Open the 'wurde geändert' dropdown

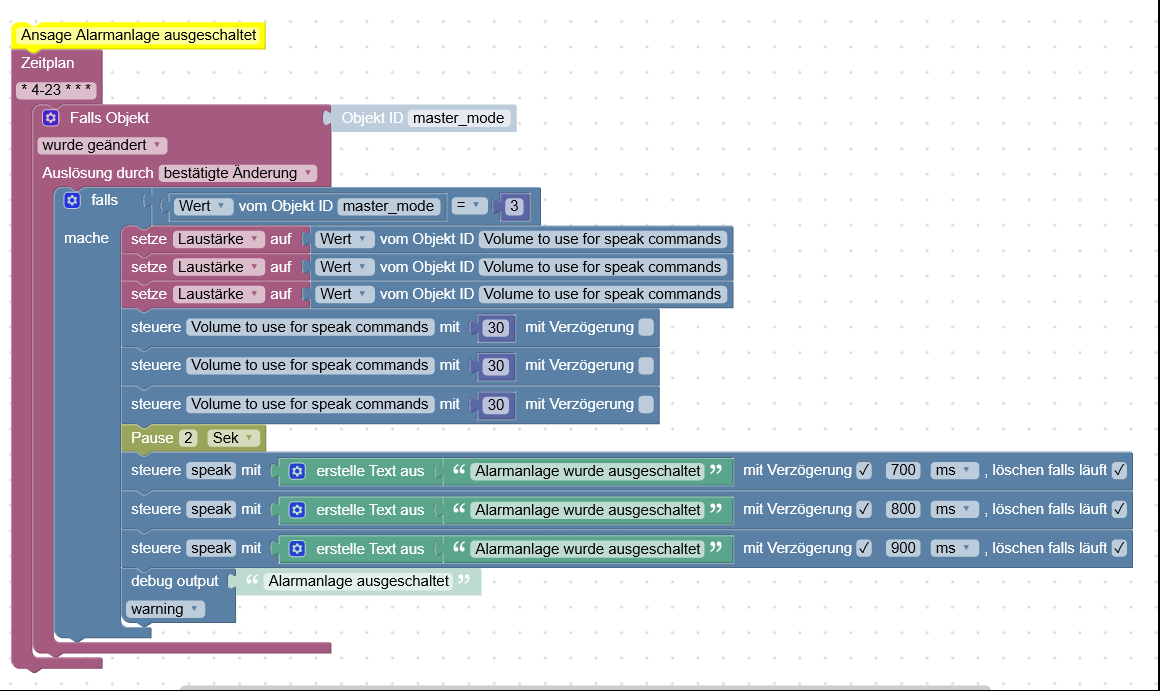[102, 145]
